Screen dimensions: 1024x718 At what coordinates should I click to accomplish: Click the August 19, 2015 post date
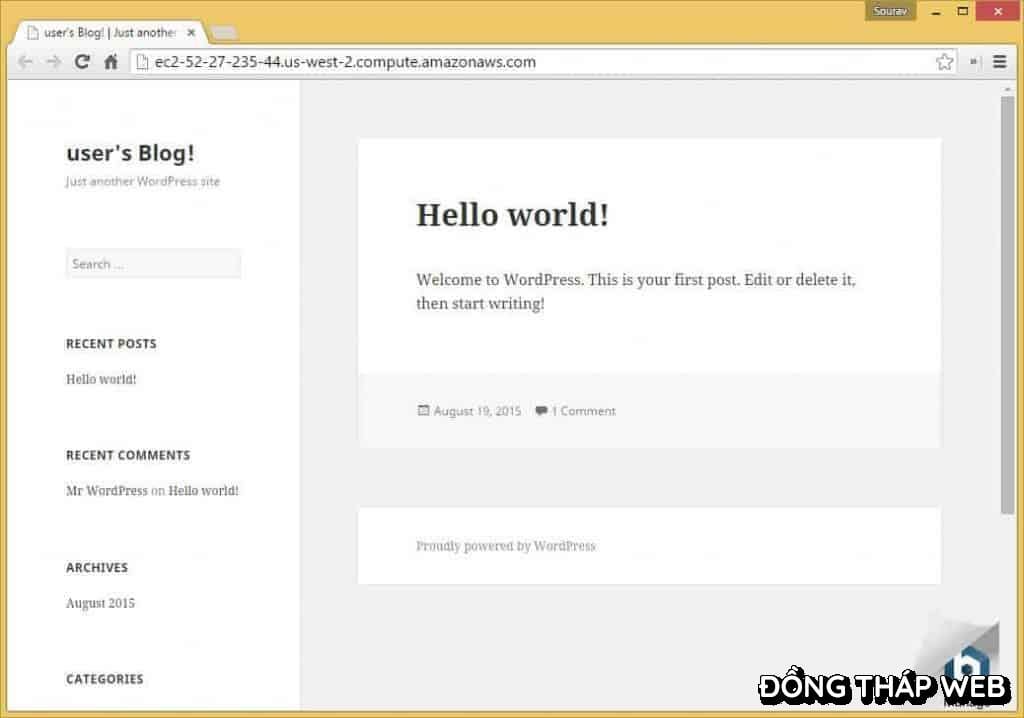tap(477, 411)
